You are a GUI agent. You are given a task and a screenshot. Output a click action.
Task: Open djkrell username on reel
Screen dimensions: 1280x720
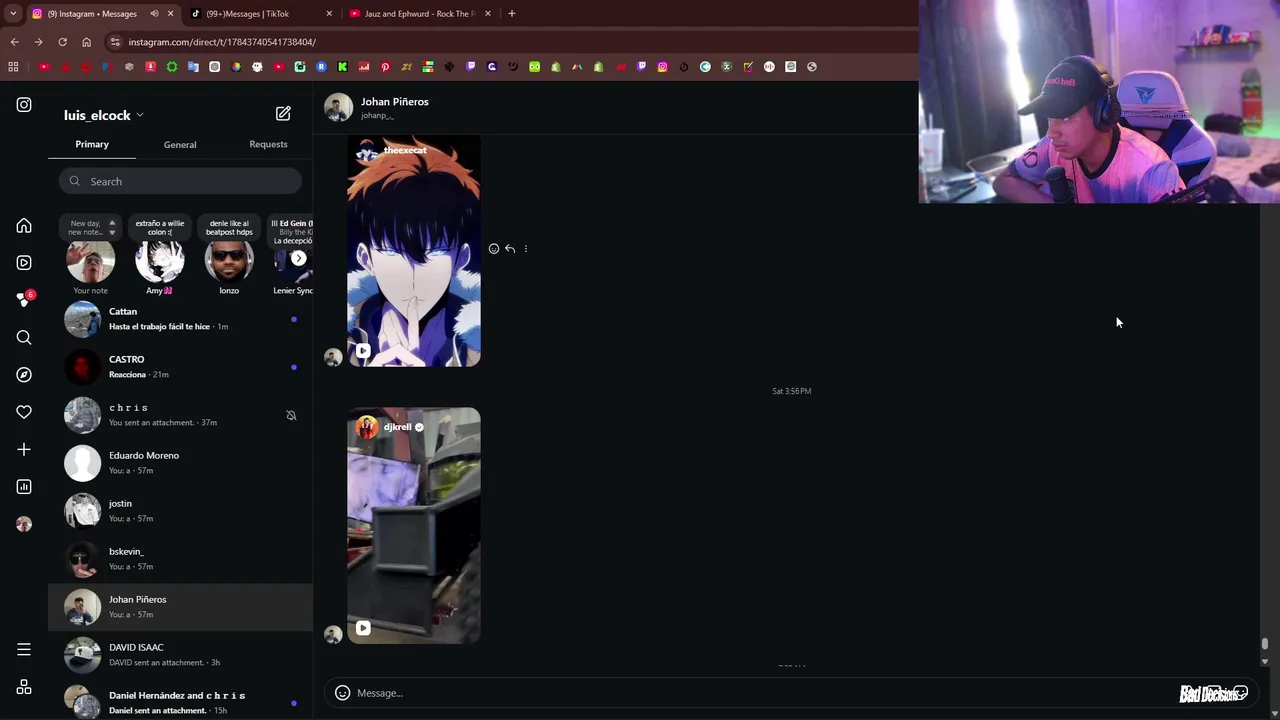coord(398,427)
